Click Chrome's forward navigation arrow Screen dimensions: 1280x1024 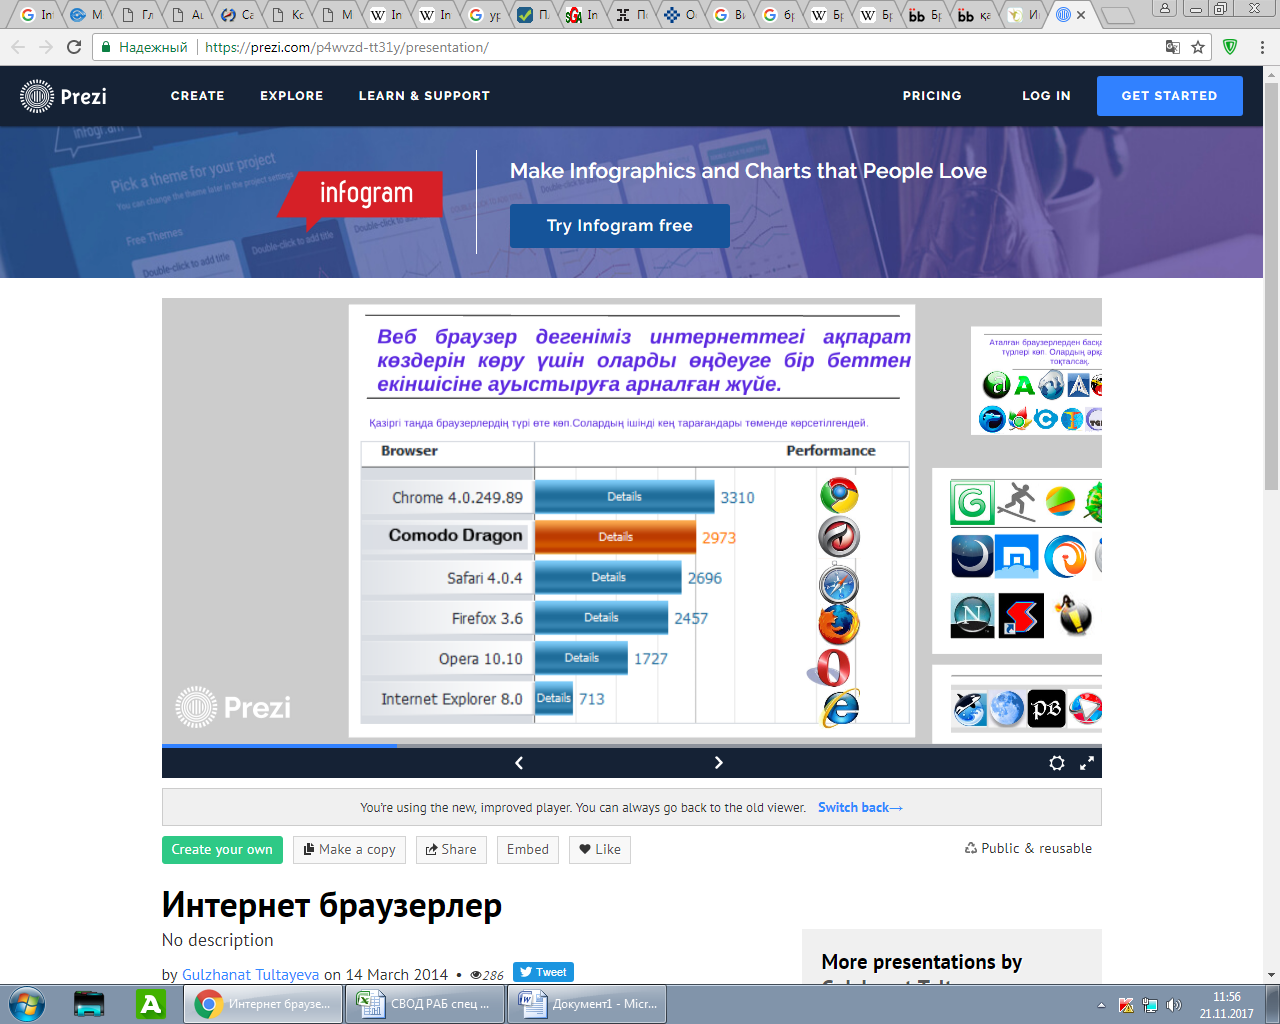coord(46,47)
